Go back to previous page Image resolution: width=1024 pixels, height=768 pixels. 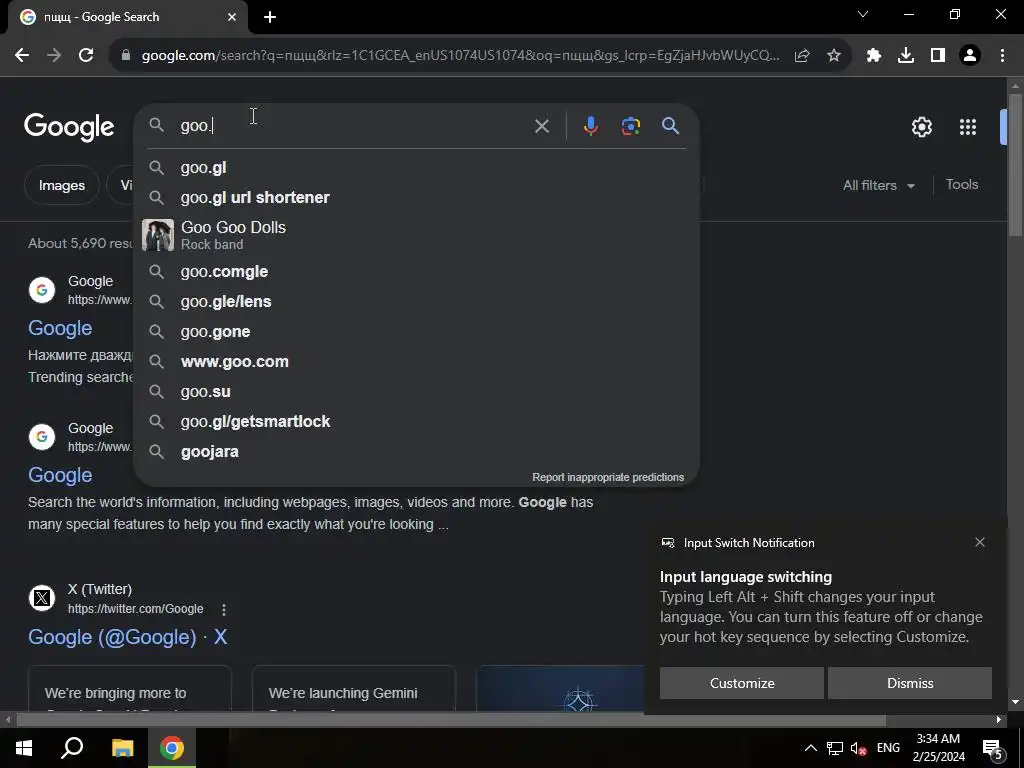tap(22, 56)
